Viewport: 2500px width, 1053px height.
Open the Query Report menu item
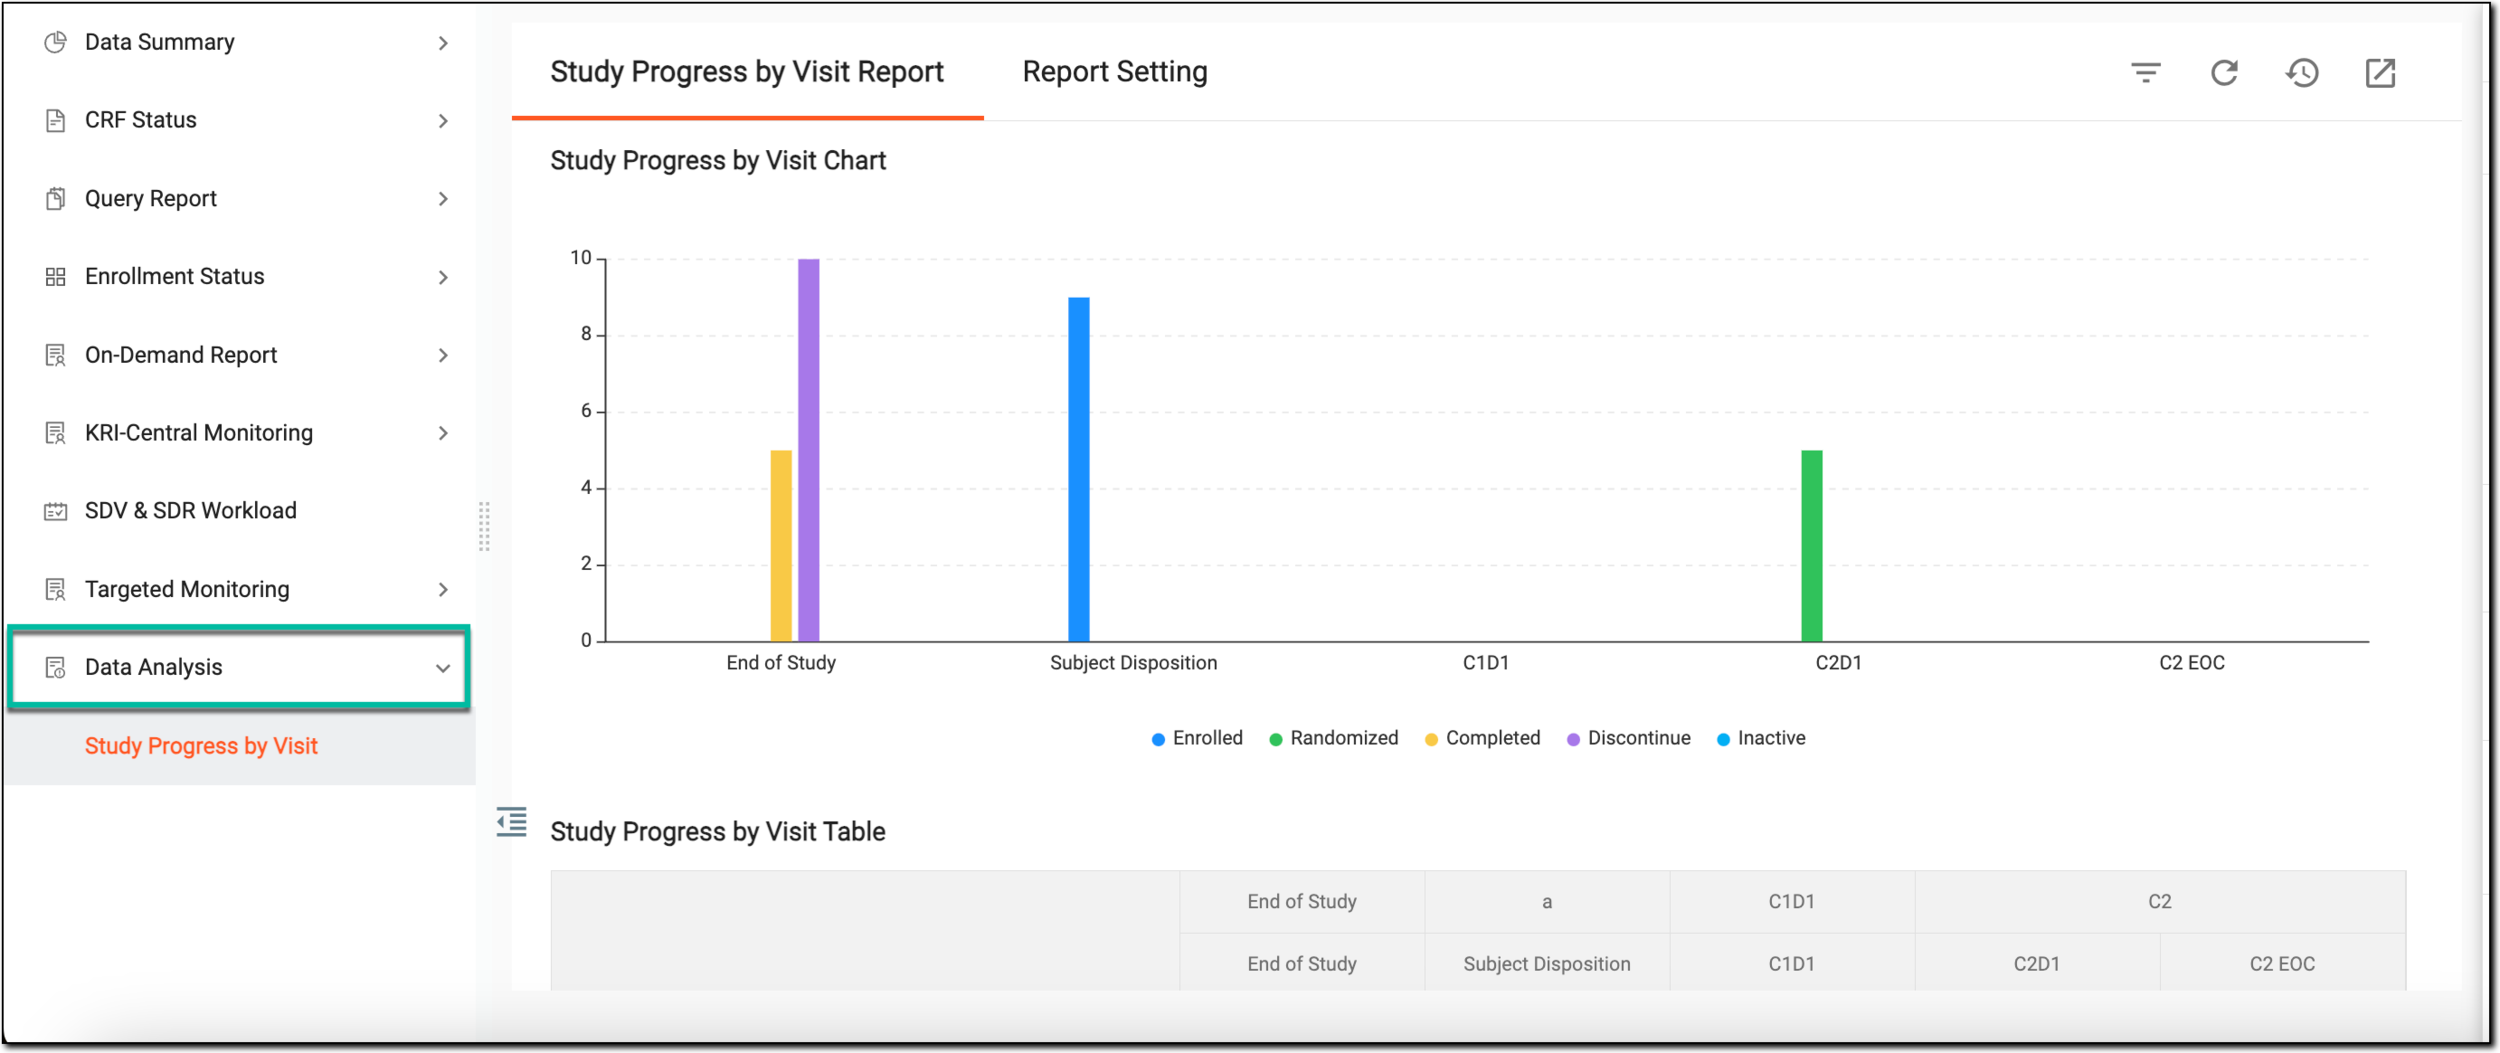coord(240,198)
